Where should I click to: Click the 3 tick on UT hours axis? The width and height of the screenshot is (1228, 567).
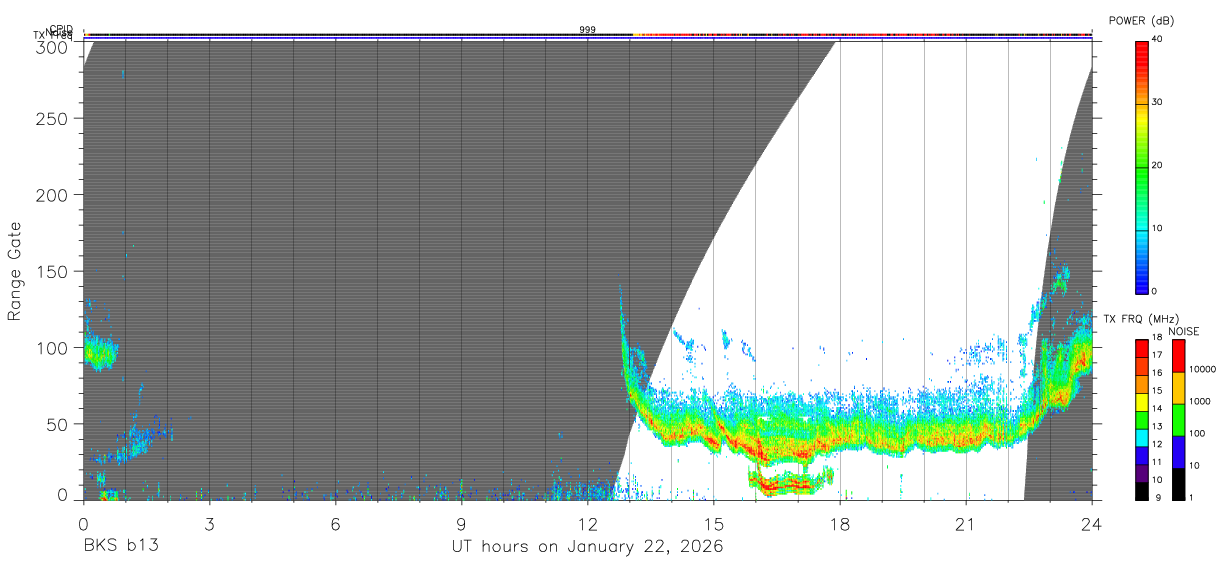tap(209, 523)
